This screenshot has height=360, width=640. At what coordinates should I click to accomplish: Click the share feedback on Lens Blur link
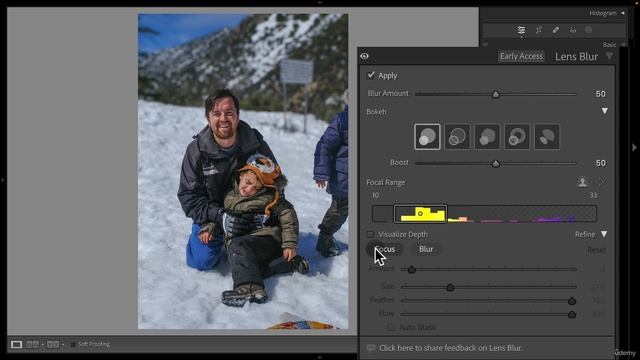(x=451, y=348)
